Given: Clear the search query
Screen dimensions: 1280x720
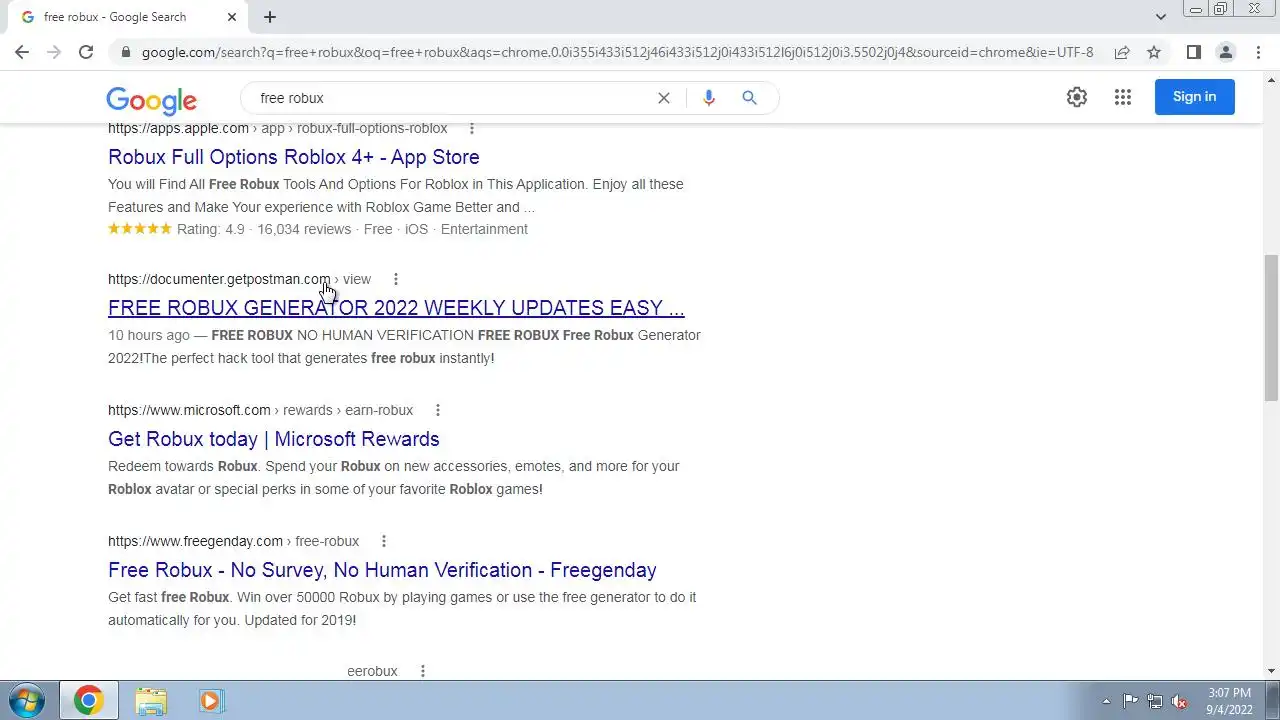Looking at the screenshot, I should click(x=663, y=98).
